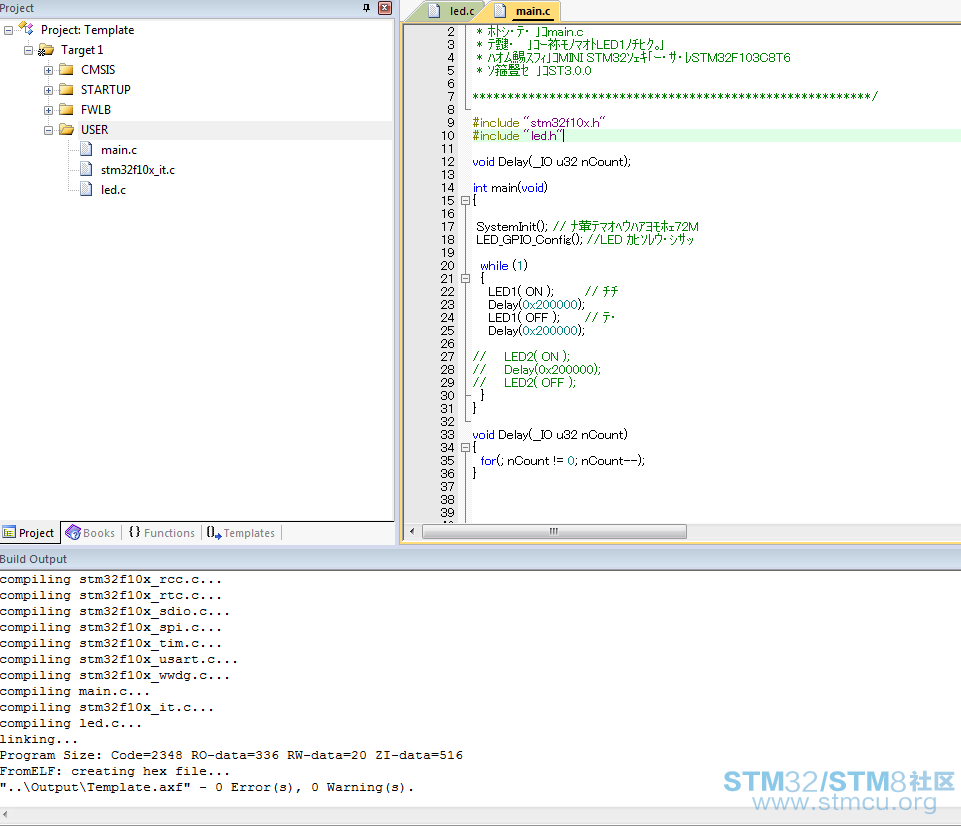This screenshot has width=961, height=827.
Task: Click the 'int main(void)' line
Action: coord(510,188)
